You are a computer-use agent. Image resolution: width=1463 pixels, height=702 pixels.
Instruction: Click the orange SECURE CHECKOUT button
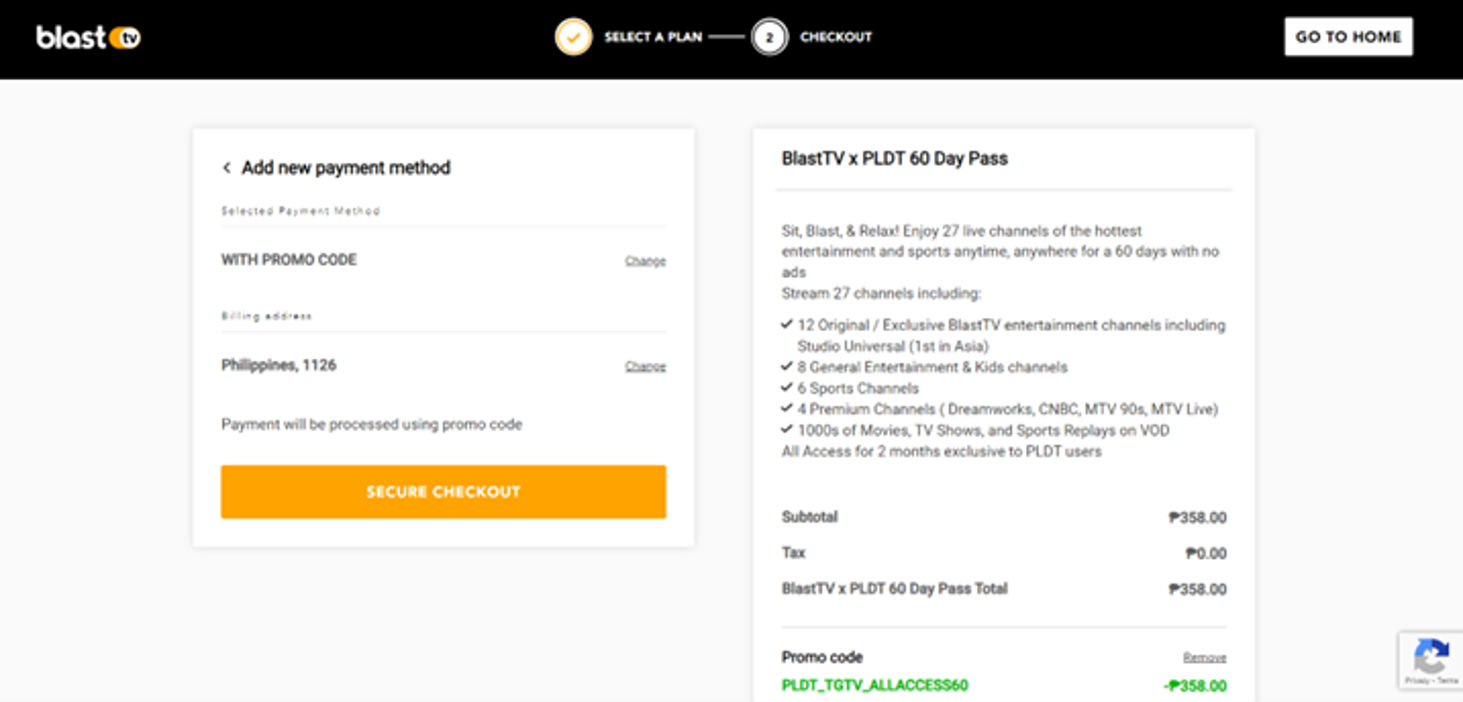[443, 492]
